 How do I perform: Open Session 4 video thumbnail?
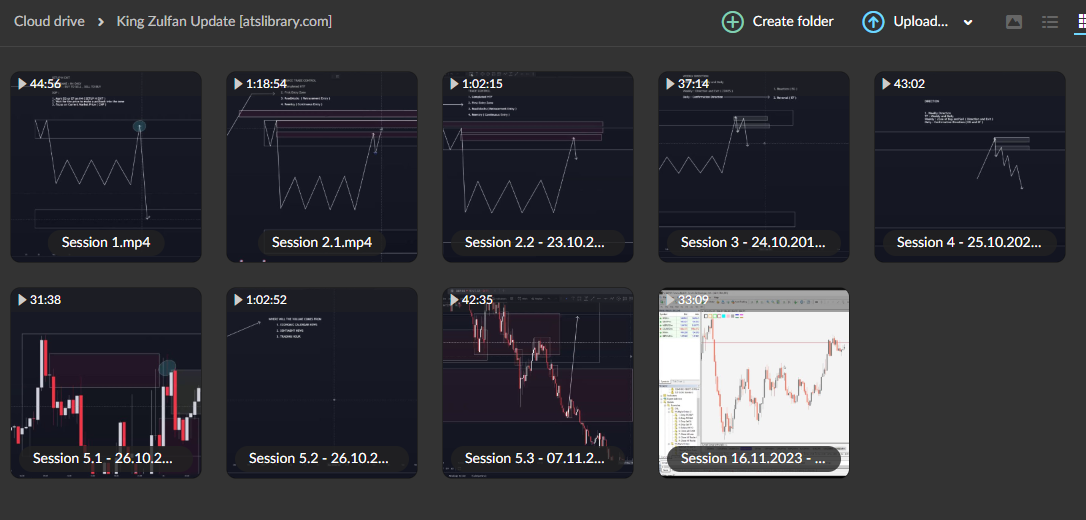click(969, 160)
